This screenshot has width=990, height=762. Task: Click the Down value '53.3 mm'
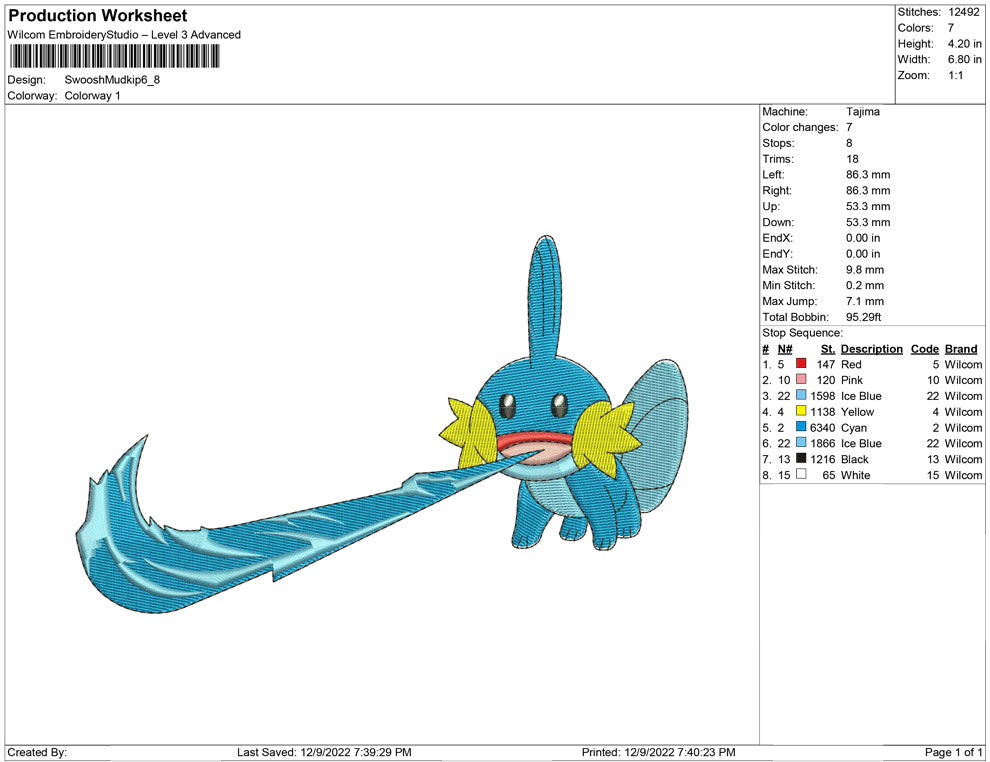pos(868,222)
